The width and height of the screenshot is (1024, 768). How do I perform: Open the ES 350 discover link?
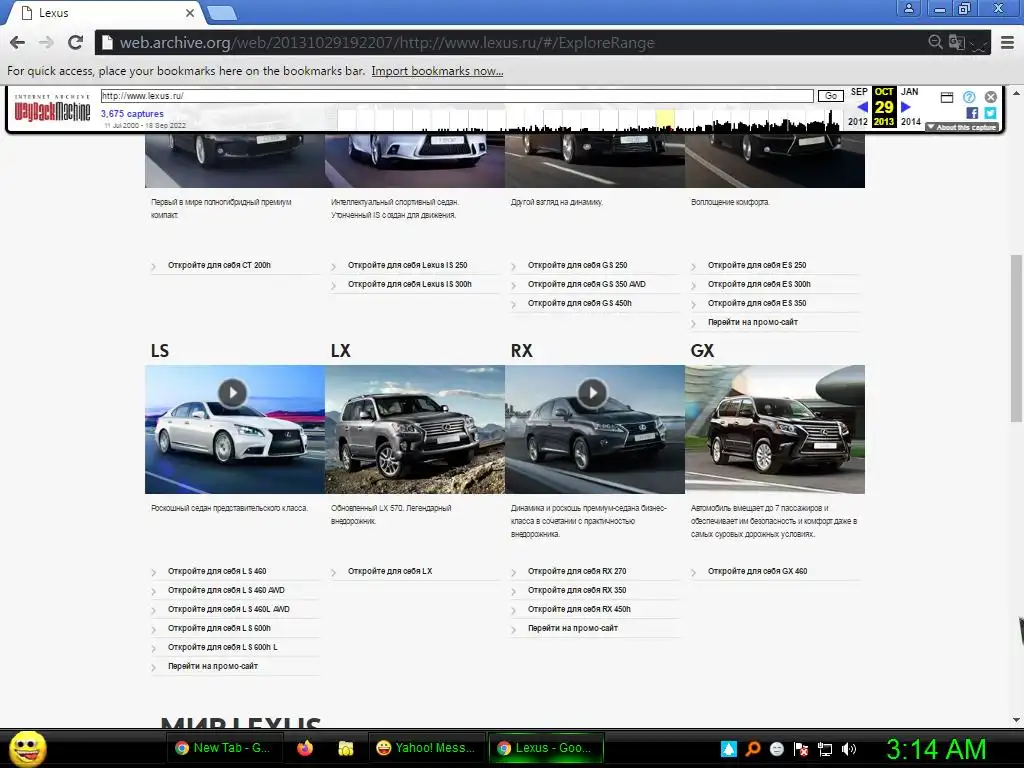(757, 303)
